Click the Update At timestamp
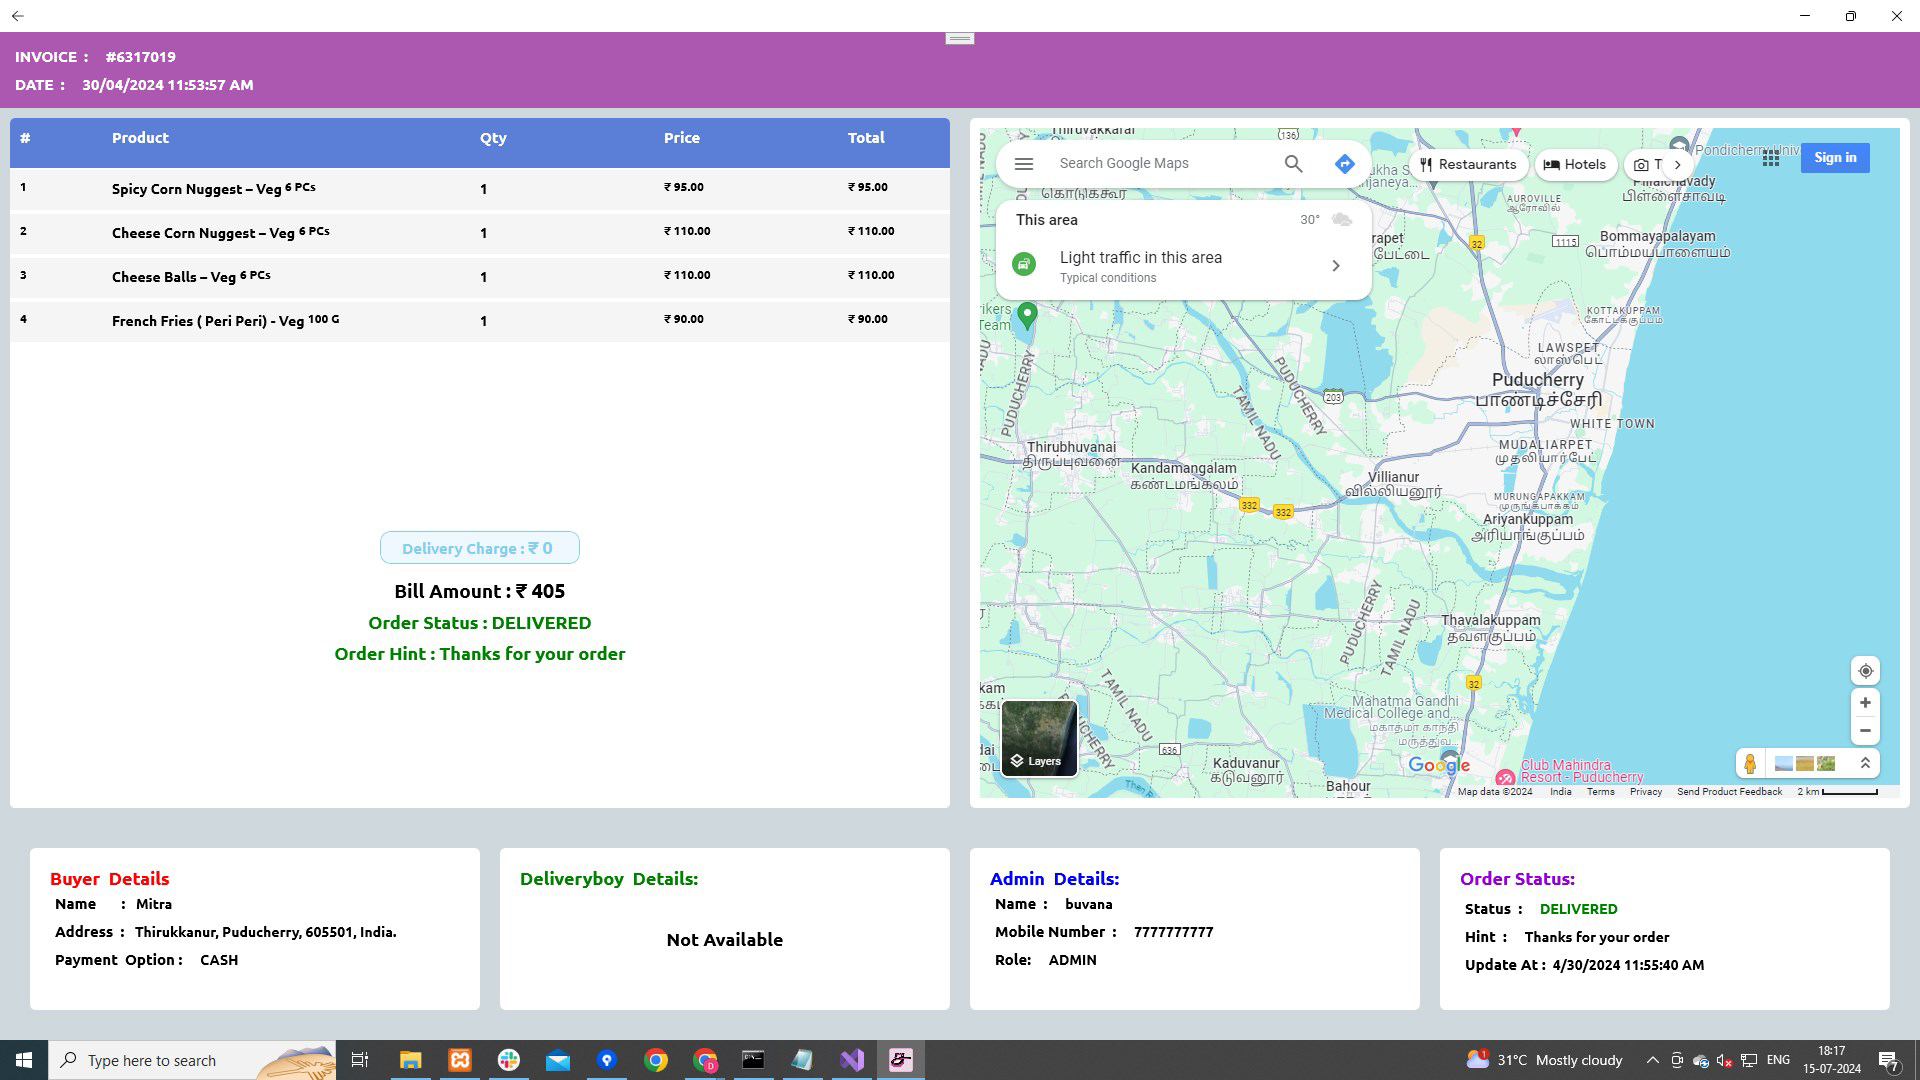1920x1080 pixels. coord(1628,965)
